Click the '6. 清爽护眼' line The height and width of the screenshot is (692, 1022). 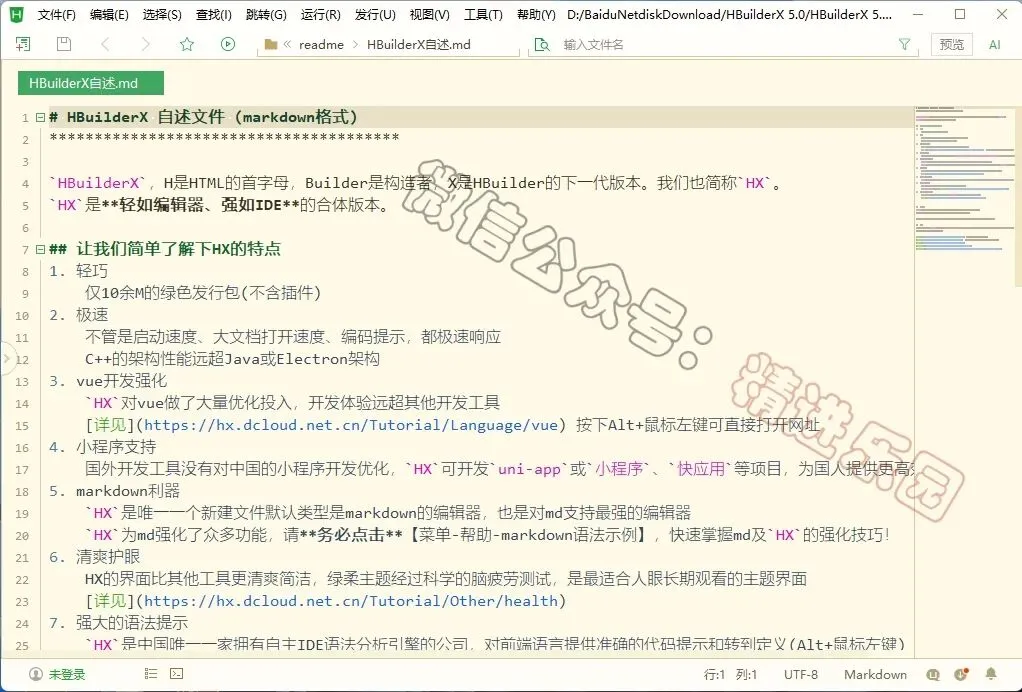pos(95,557)
